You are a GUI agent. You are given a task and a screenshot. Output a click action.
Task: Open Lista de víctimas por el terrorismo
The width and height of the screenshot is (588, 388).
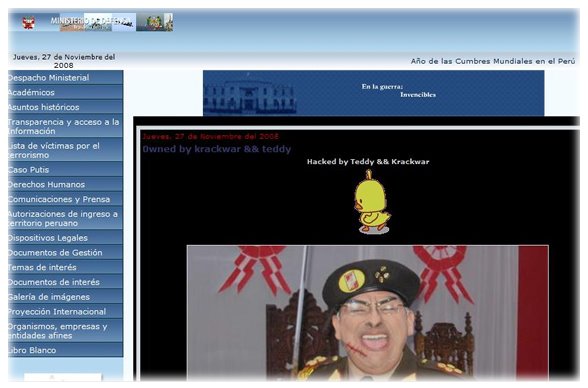tap(66, 150)
